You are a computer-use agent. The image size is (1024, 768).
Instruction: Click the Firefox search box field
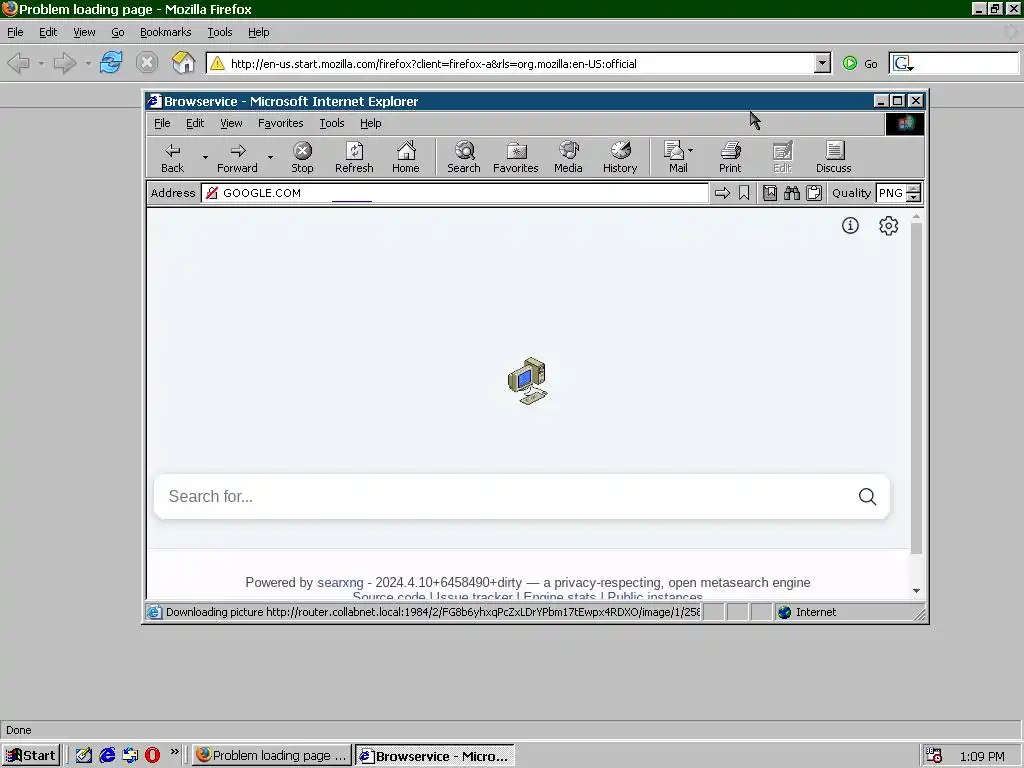[967, 63]
